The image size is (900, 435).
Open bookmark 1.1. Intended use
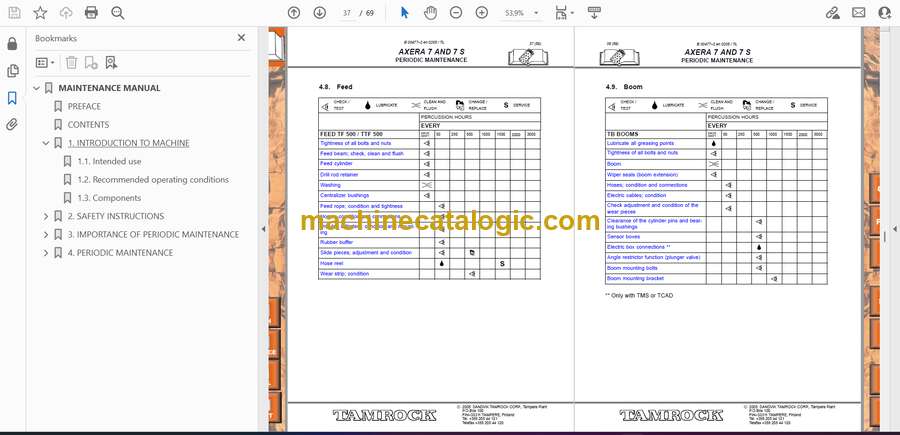[x=109, y=161]
